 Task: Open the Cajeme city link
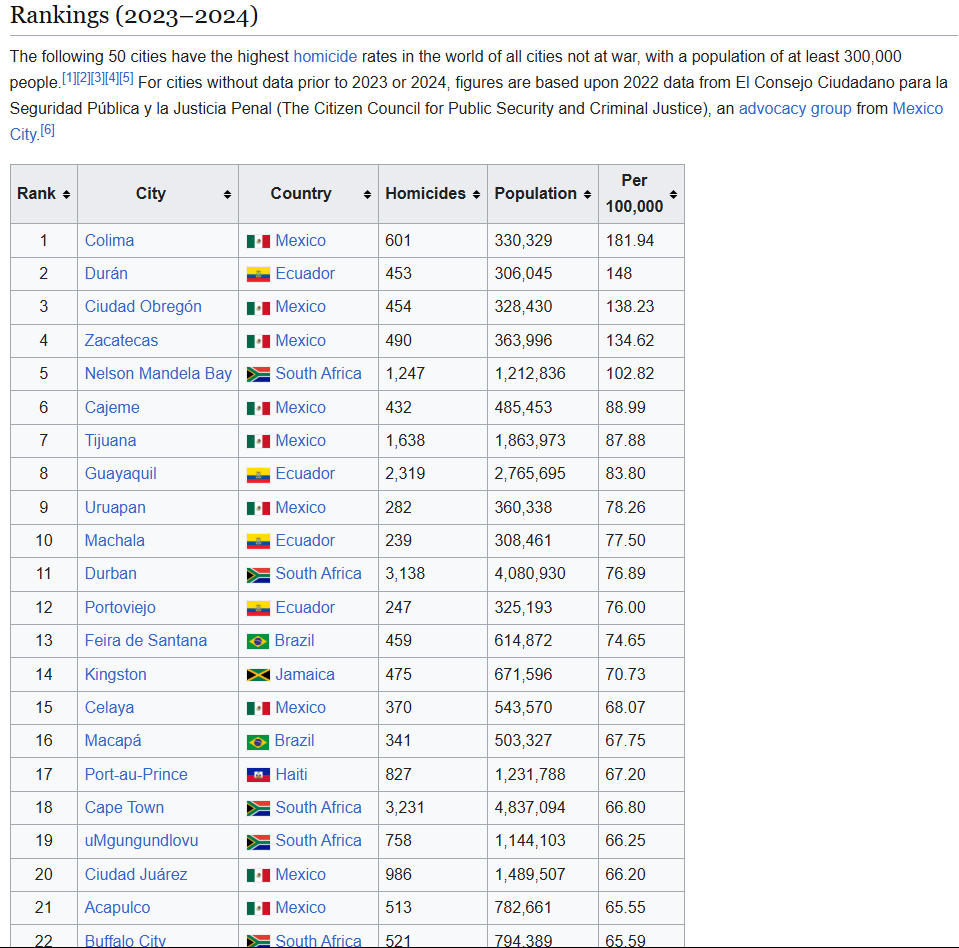tap(112, 407)
